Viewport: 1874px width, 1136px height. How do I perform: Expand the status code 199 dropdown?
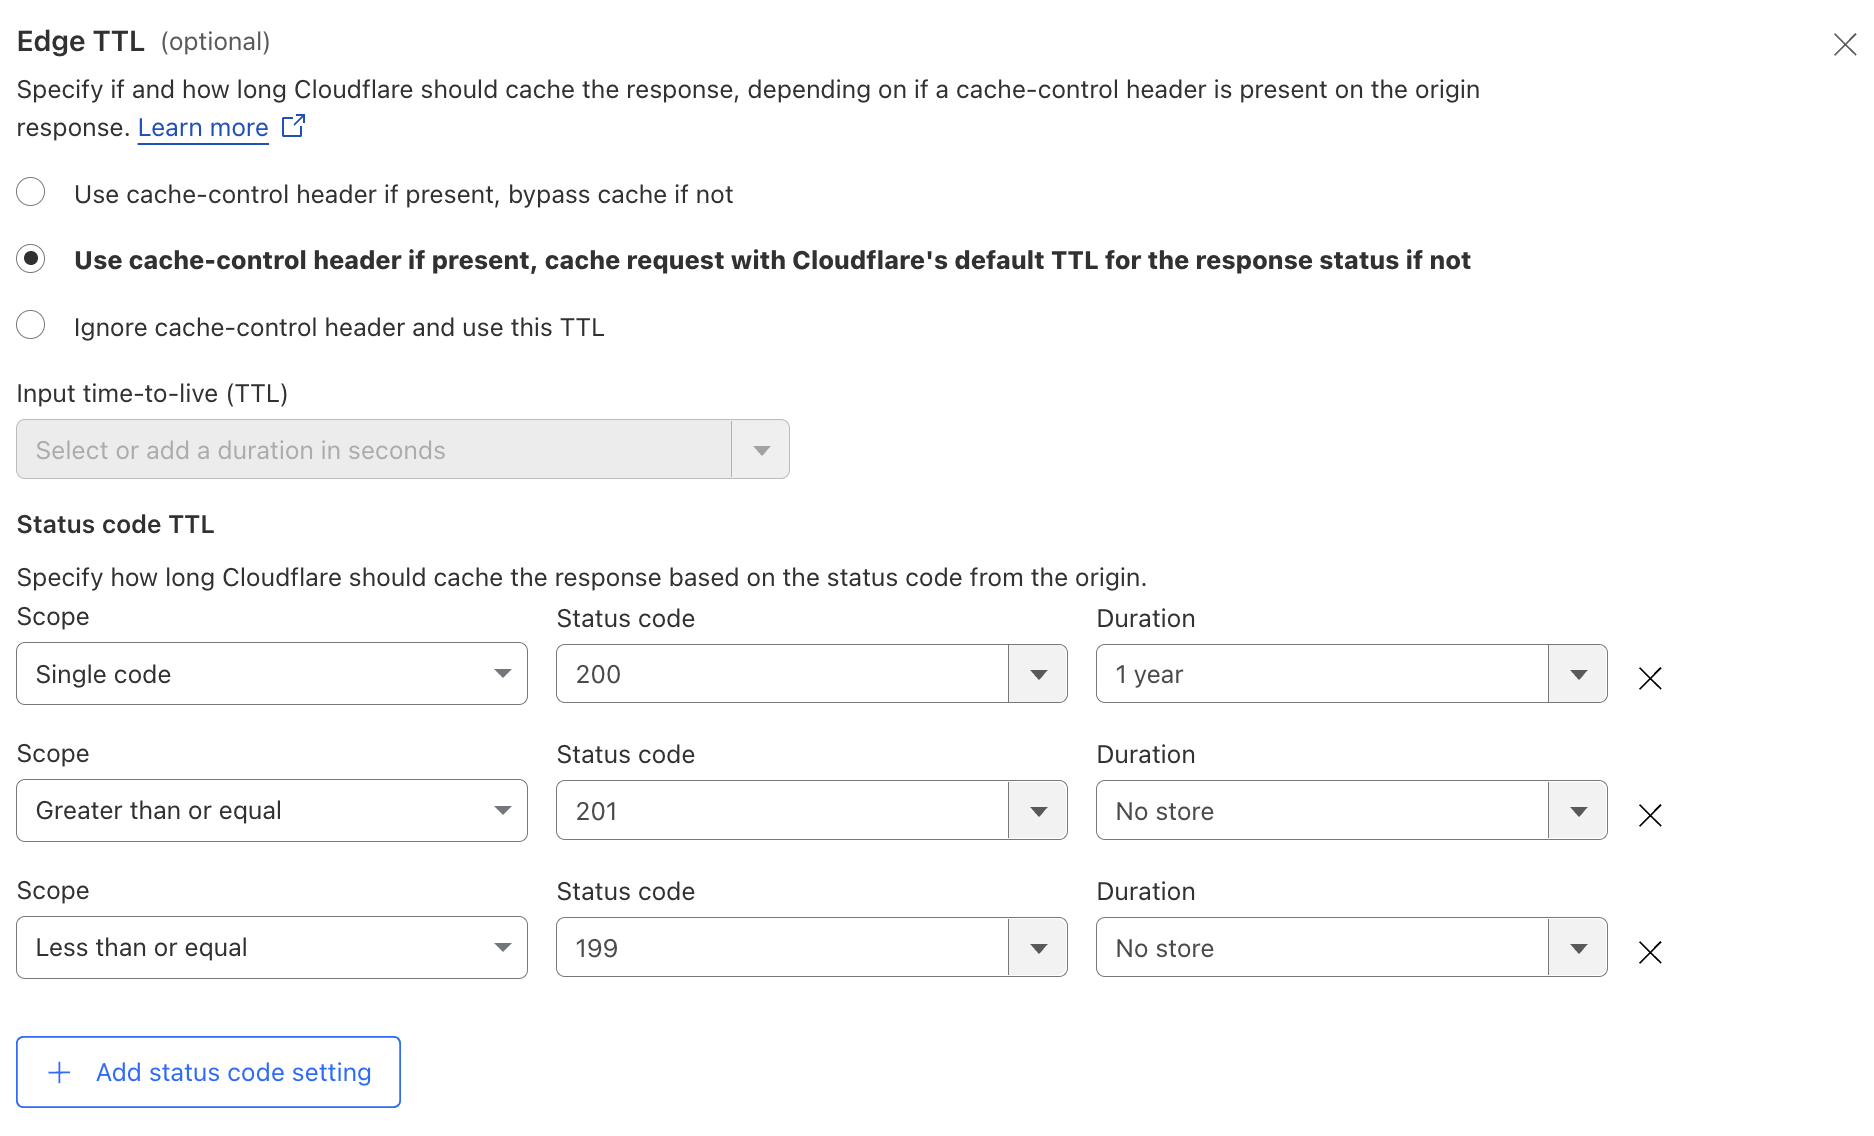click(x=1038, y=947)
